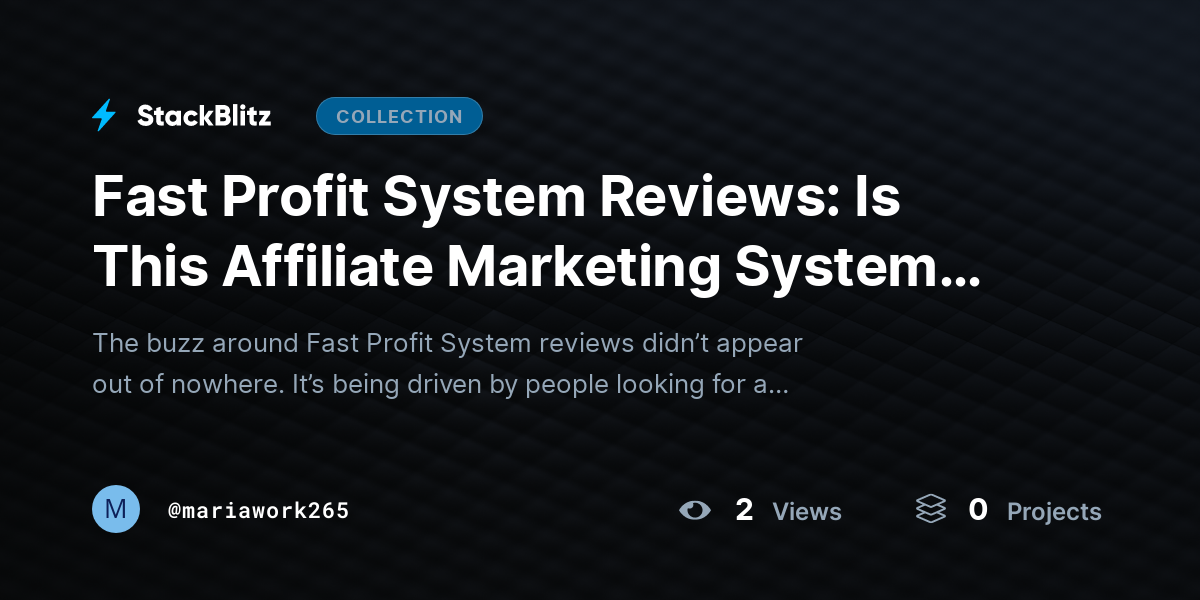The width and height of the screenshot is (1200, 600).
Task: Click the second title line, This Affiliate Marketing System
Action: tap(537, 266)
